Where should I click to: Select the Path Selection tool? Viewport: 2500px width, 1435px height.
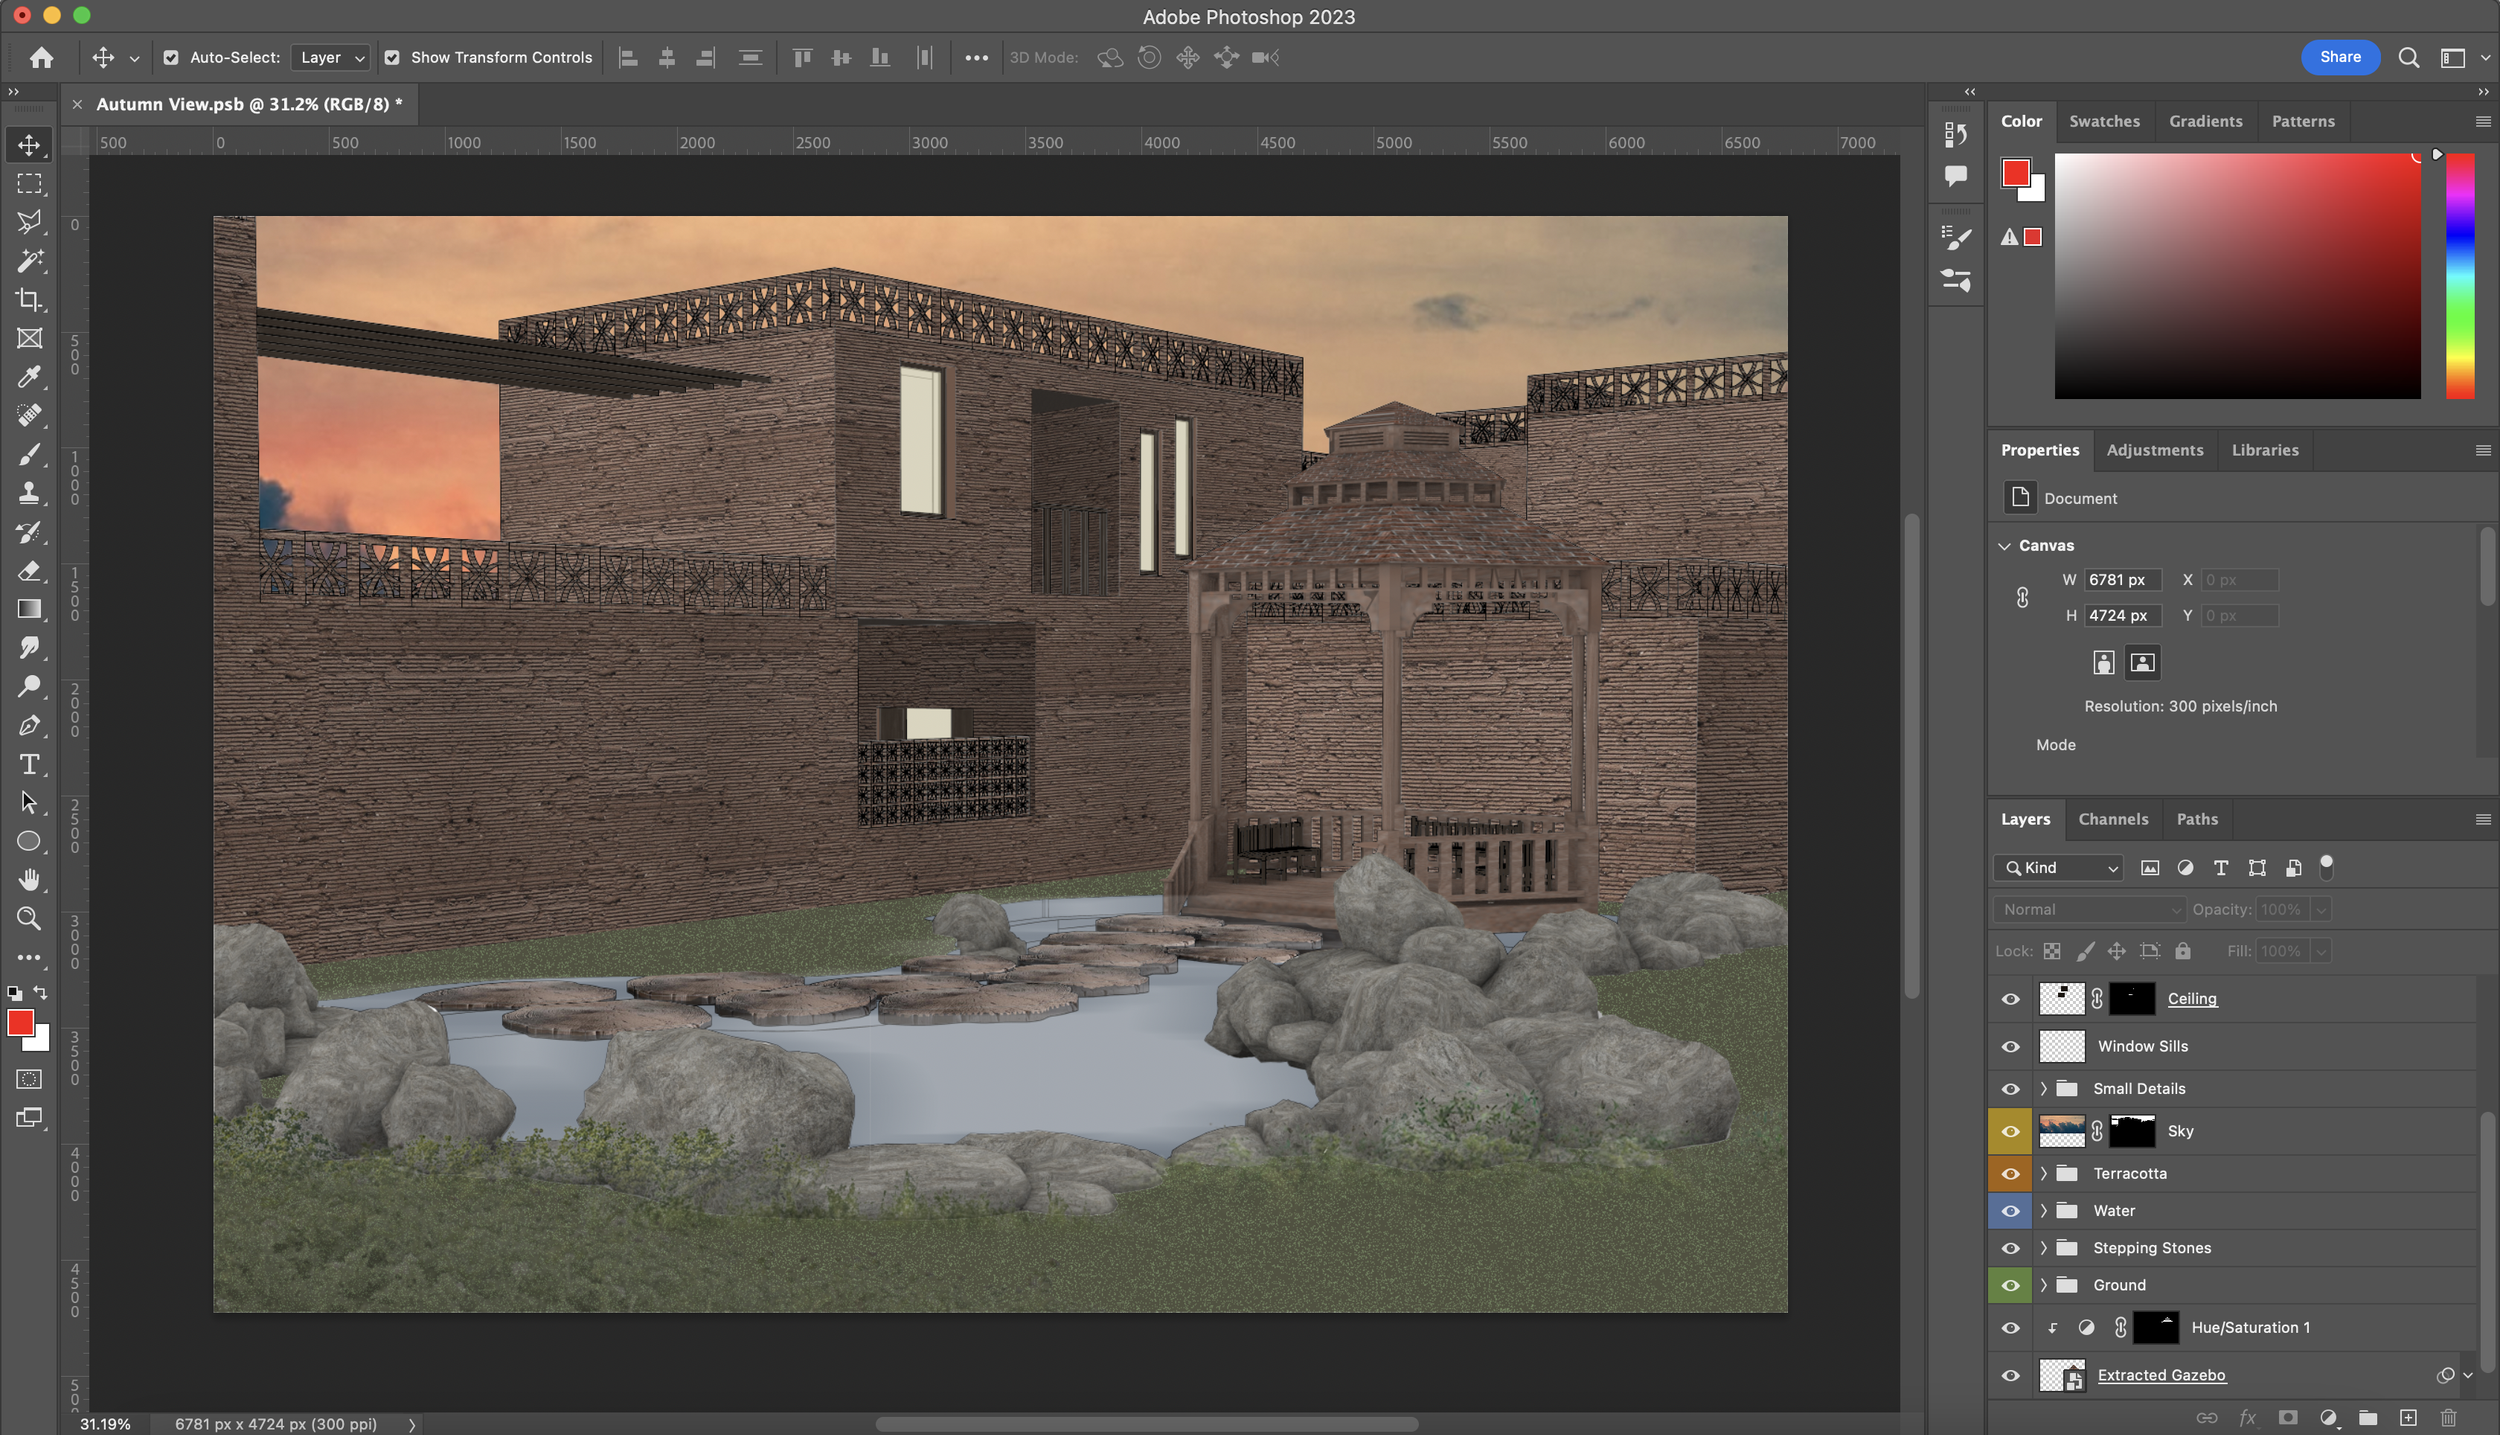29,803
